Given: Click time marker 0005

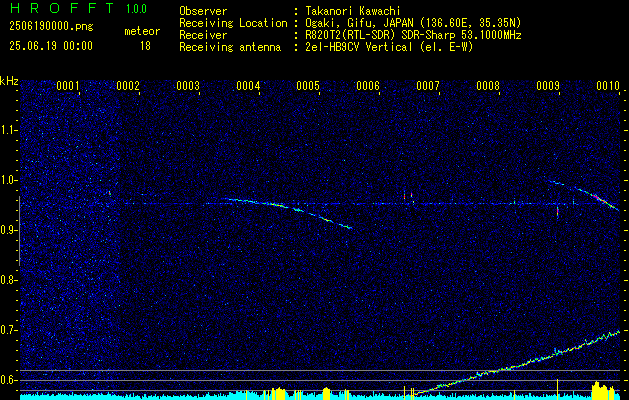Looking at the screenshot, I should (x=308, y=85).
